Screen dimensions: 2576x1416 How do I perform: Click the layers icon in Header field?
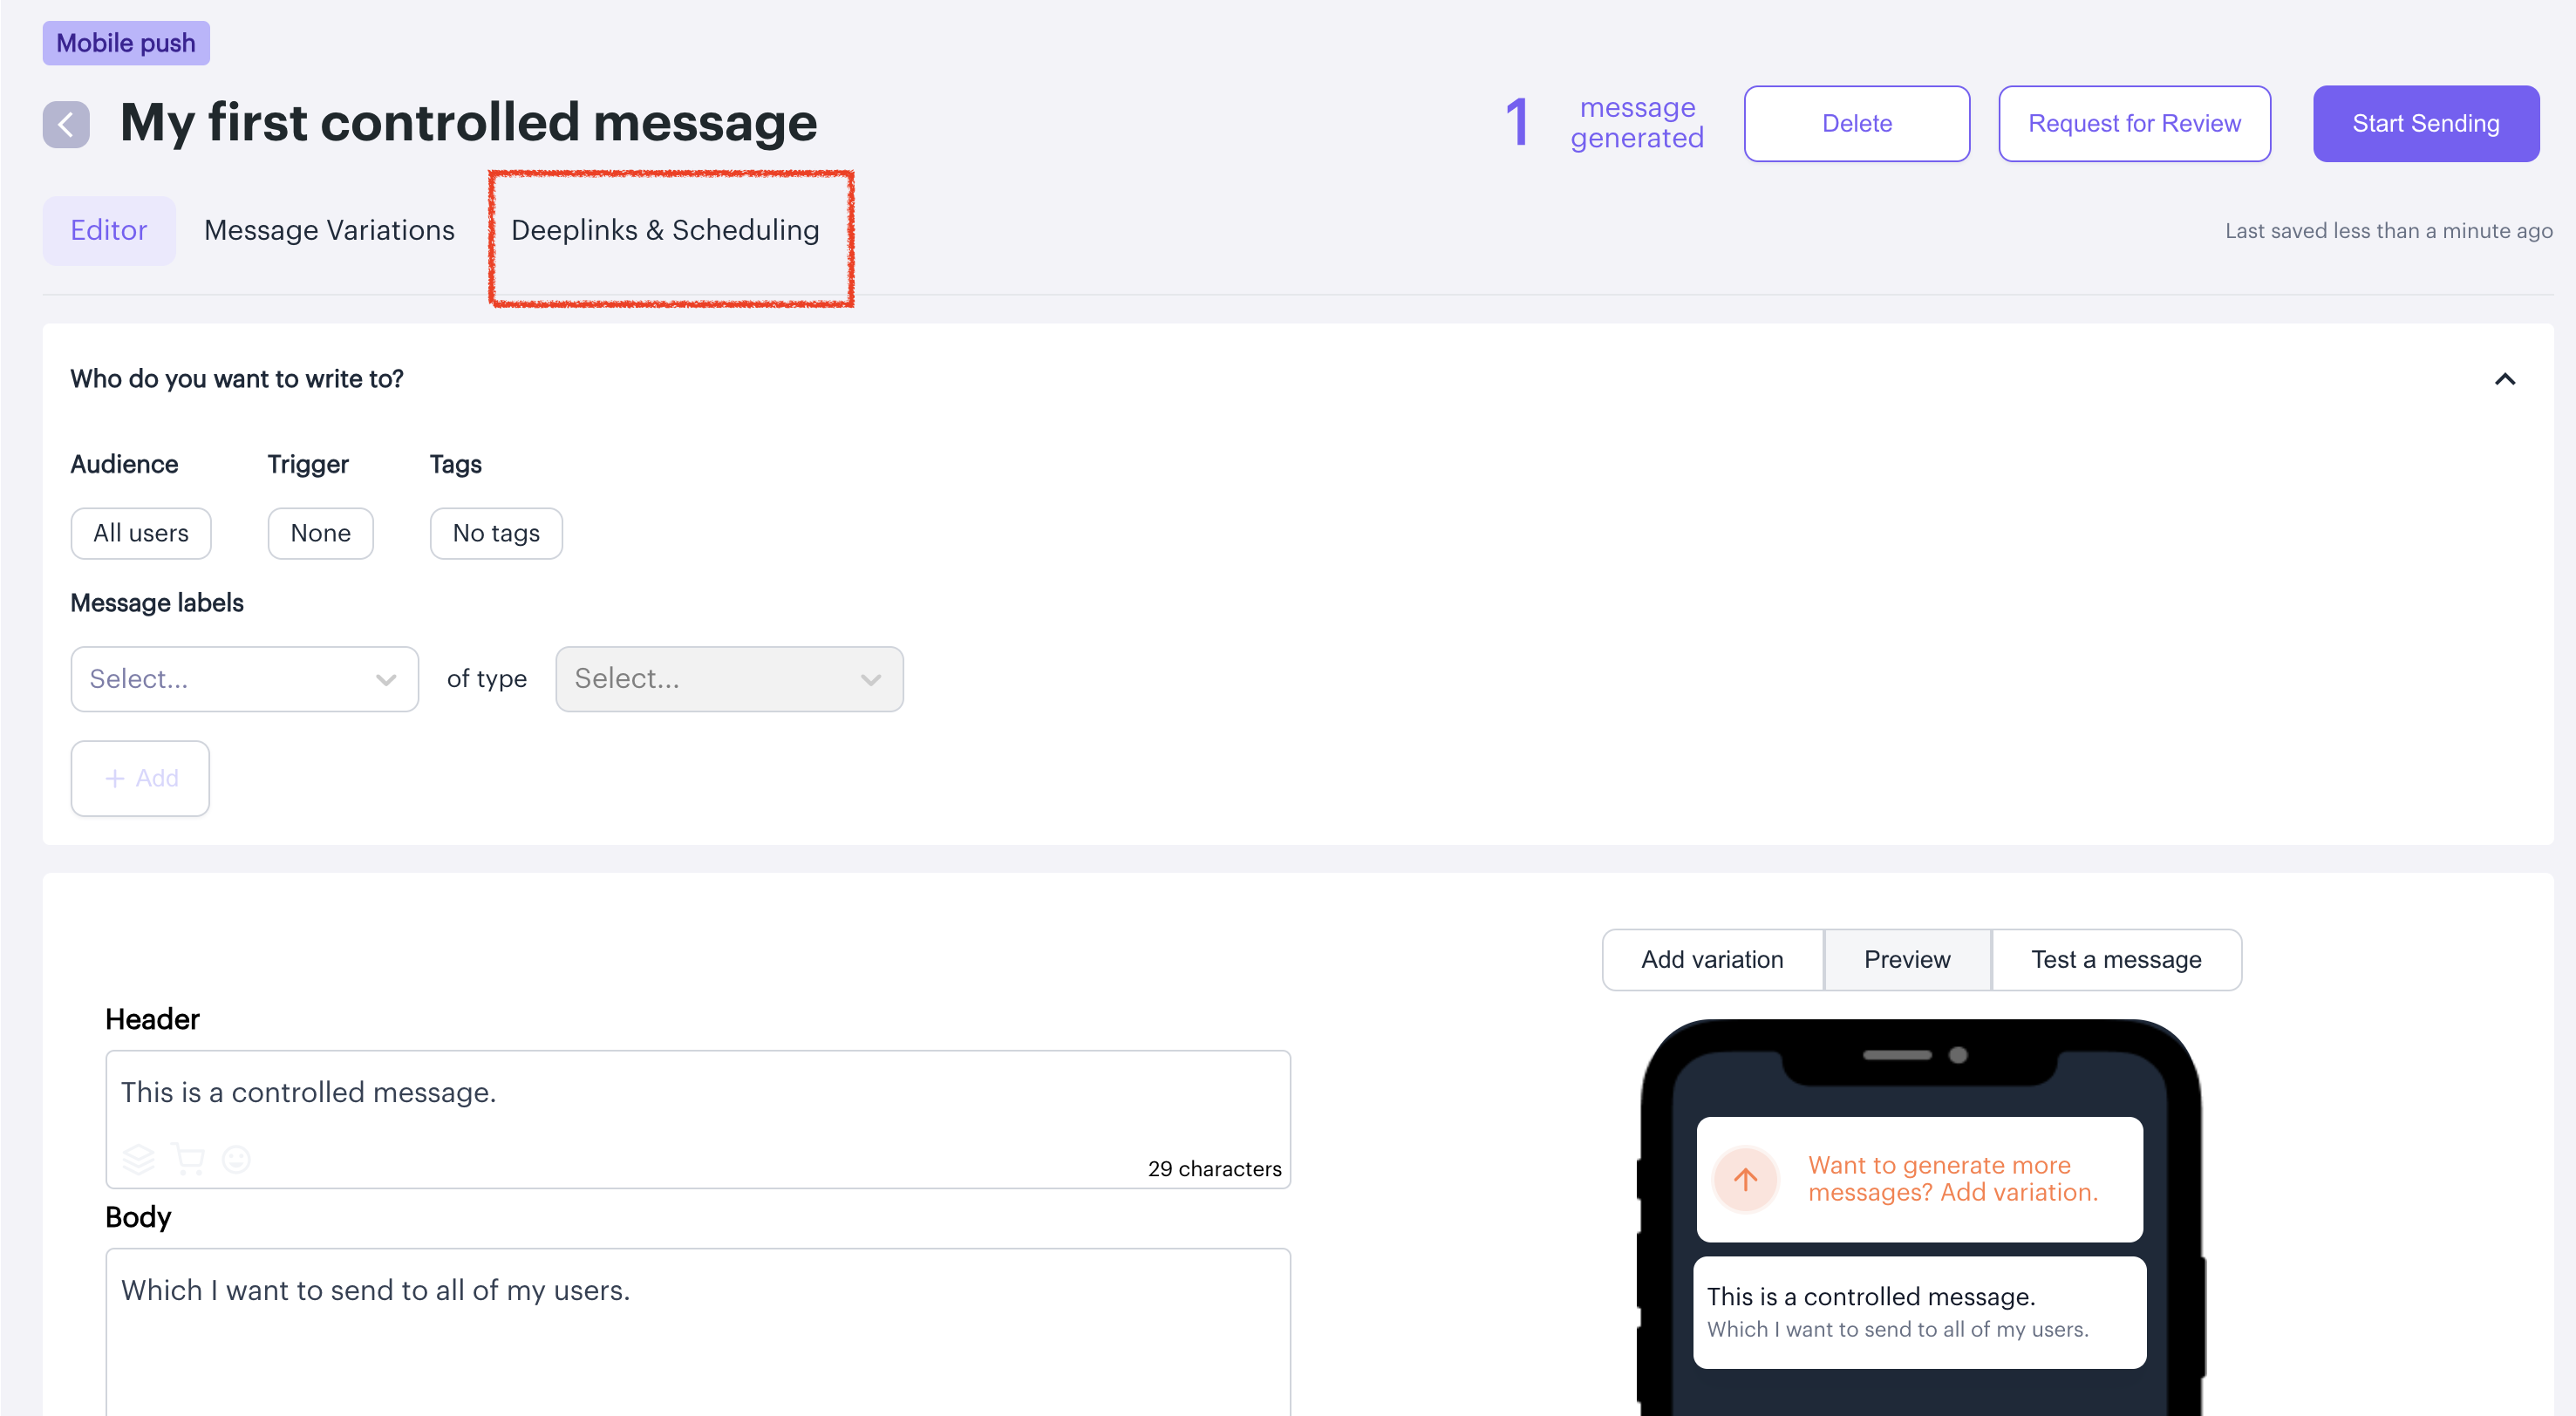tap(138, 1159)
